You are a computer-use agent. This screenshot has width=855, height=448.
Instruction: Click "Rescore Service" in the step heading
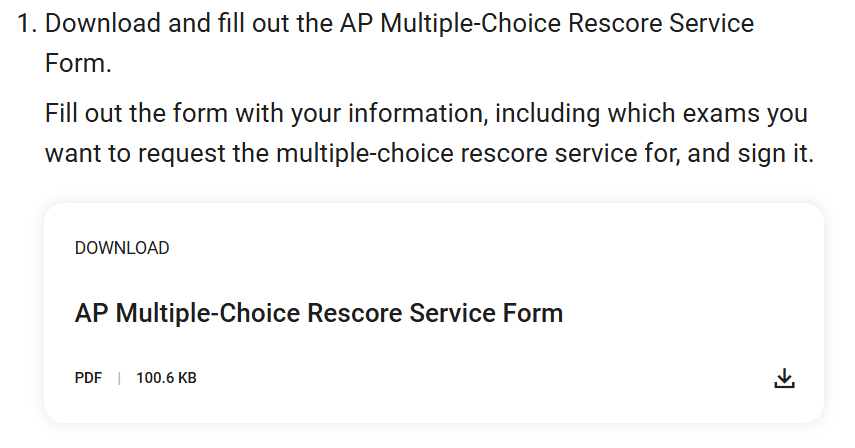661,23
